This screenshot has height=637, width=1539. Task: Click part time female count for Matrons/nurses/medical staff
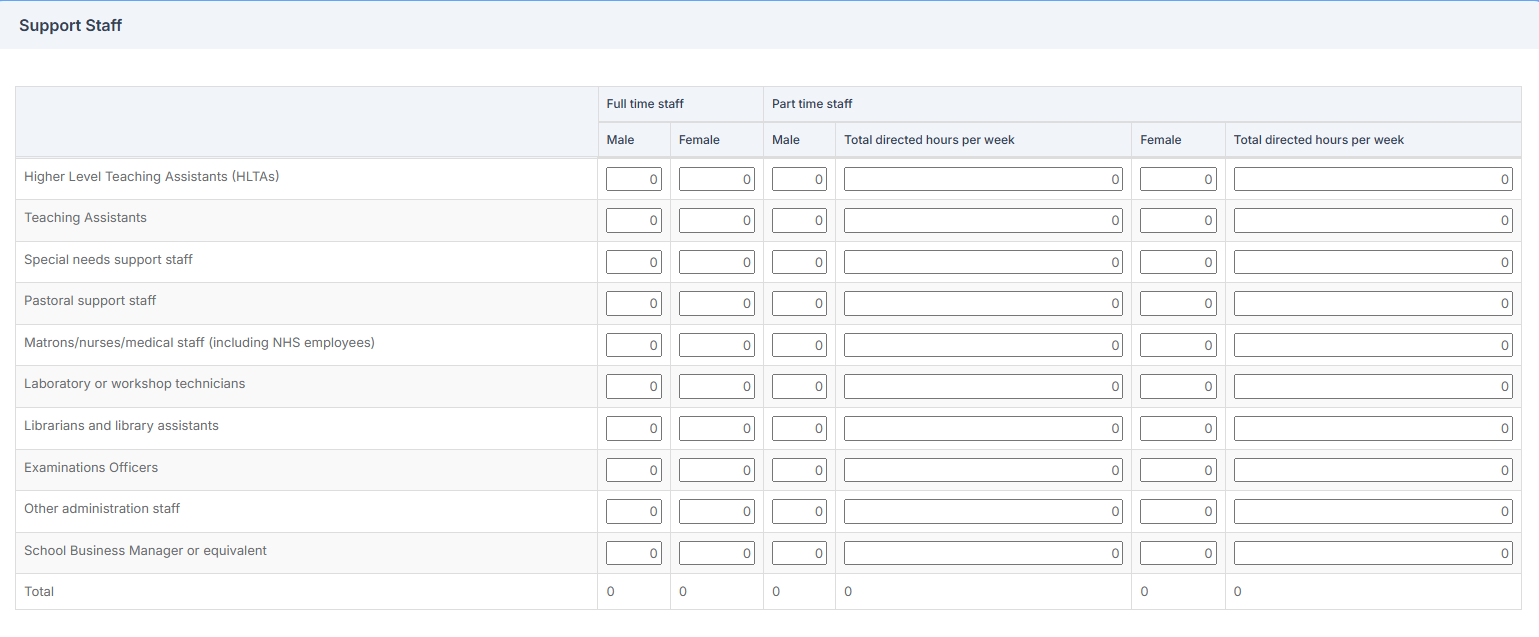pyautogui.click(x=1177, y=345)
